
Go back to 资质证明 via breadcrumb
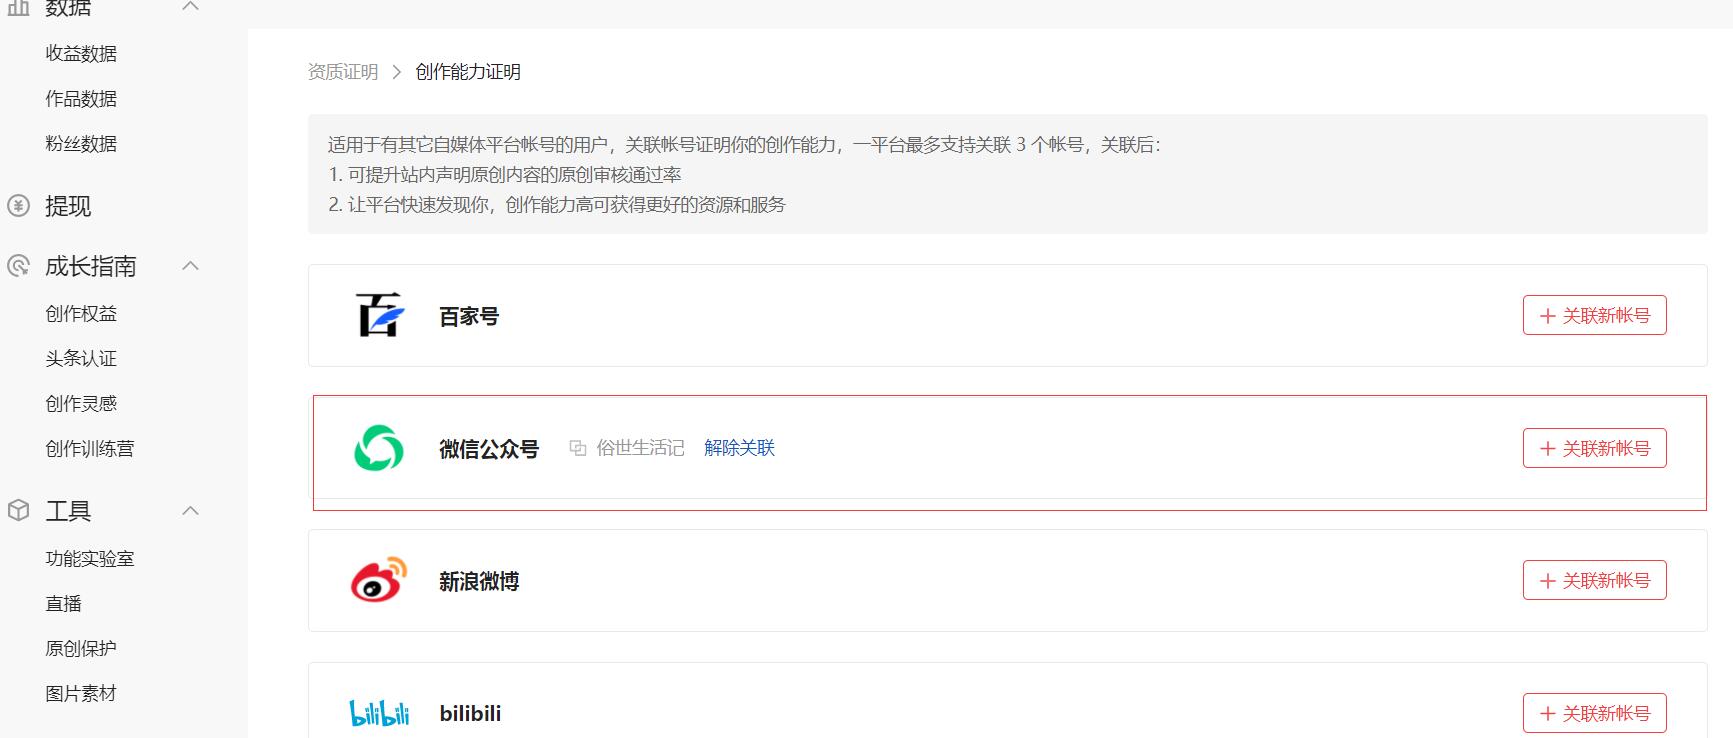(343, 72)
